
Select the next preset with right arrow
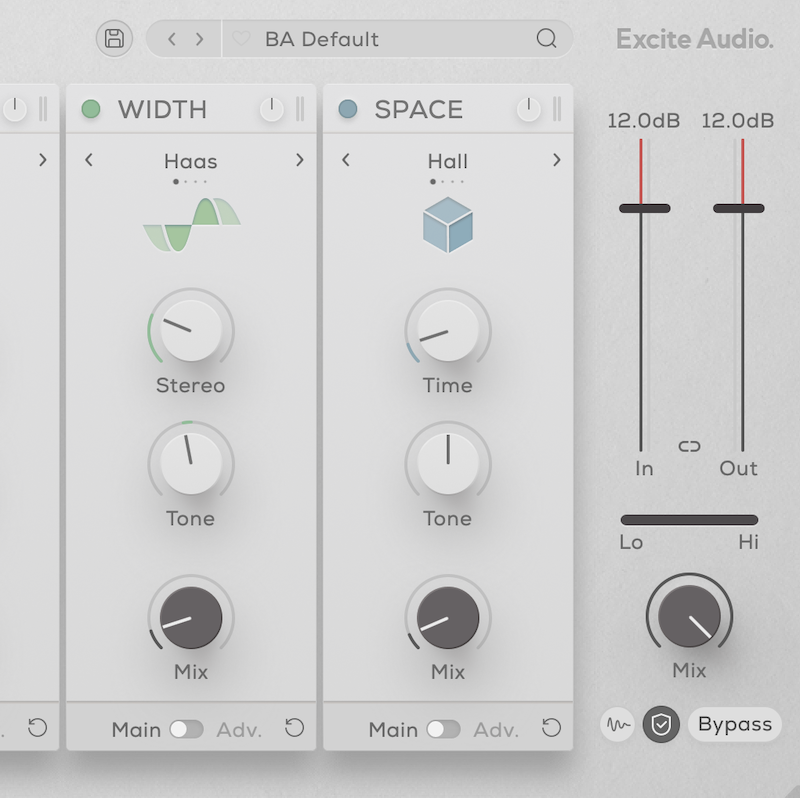tap(200, 40)
